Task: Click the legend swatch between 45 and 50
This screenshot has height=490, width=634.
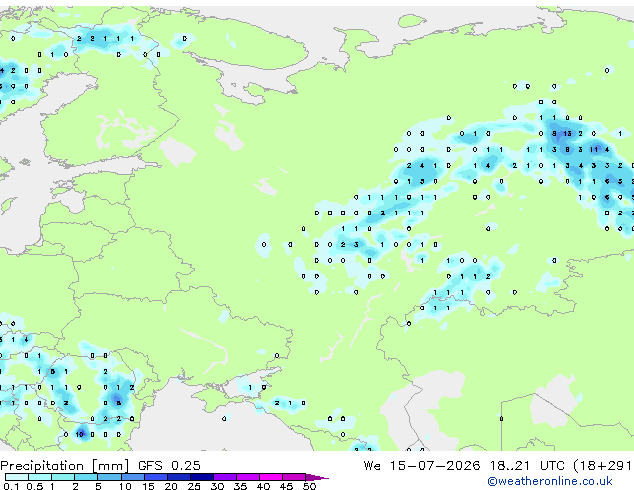Action: tap(294, 477)
